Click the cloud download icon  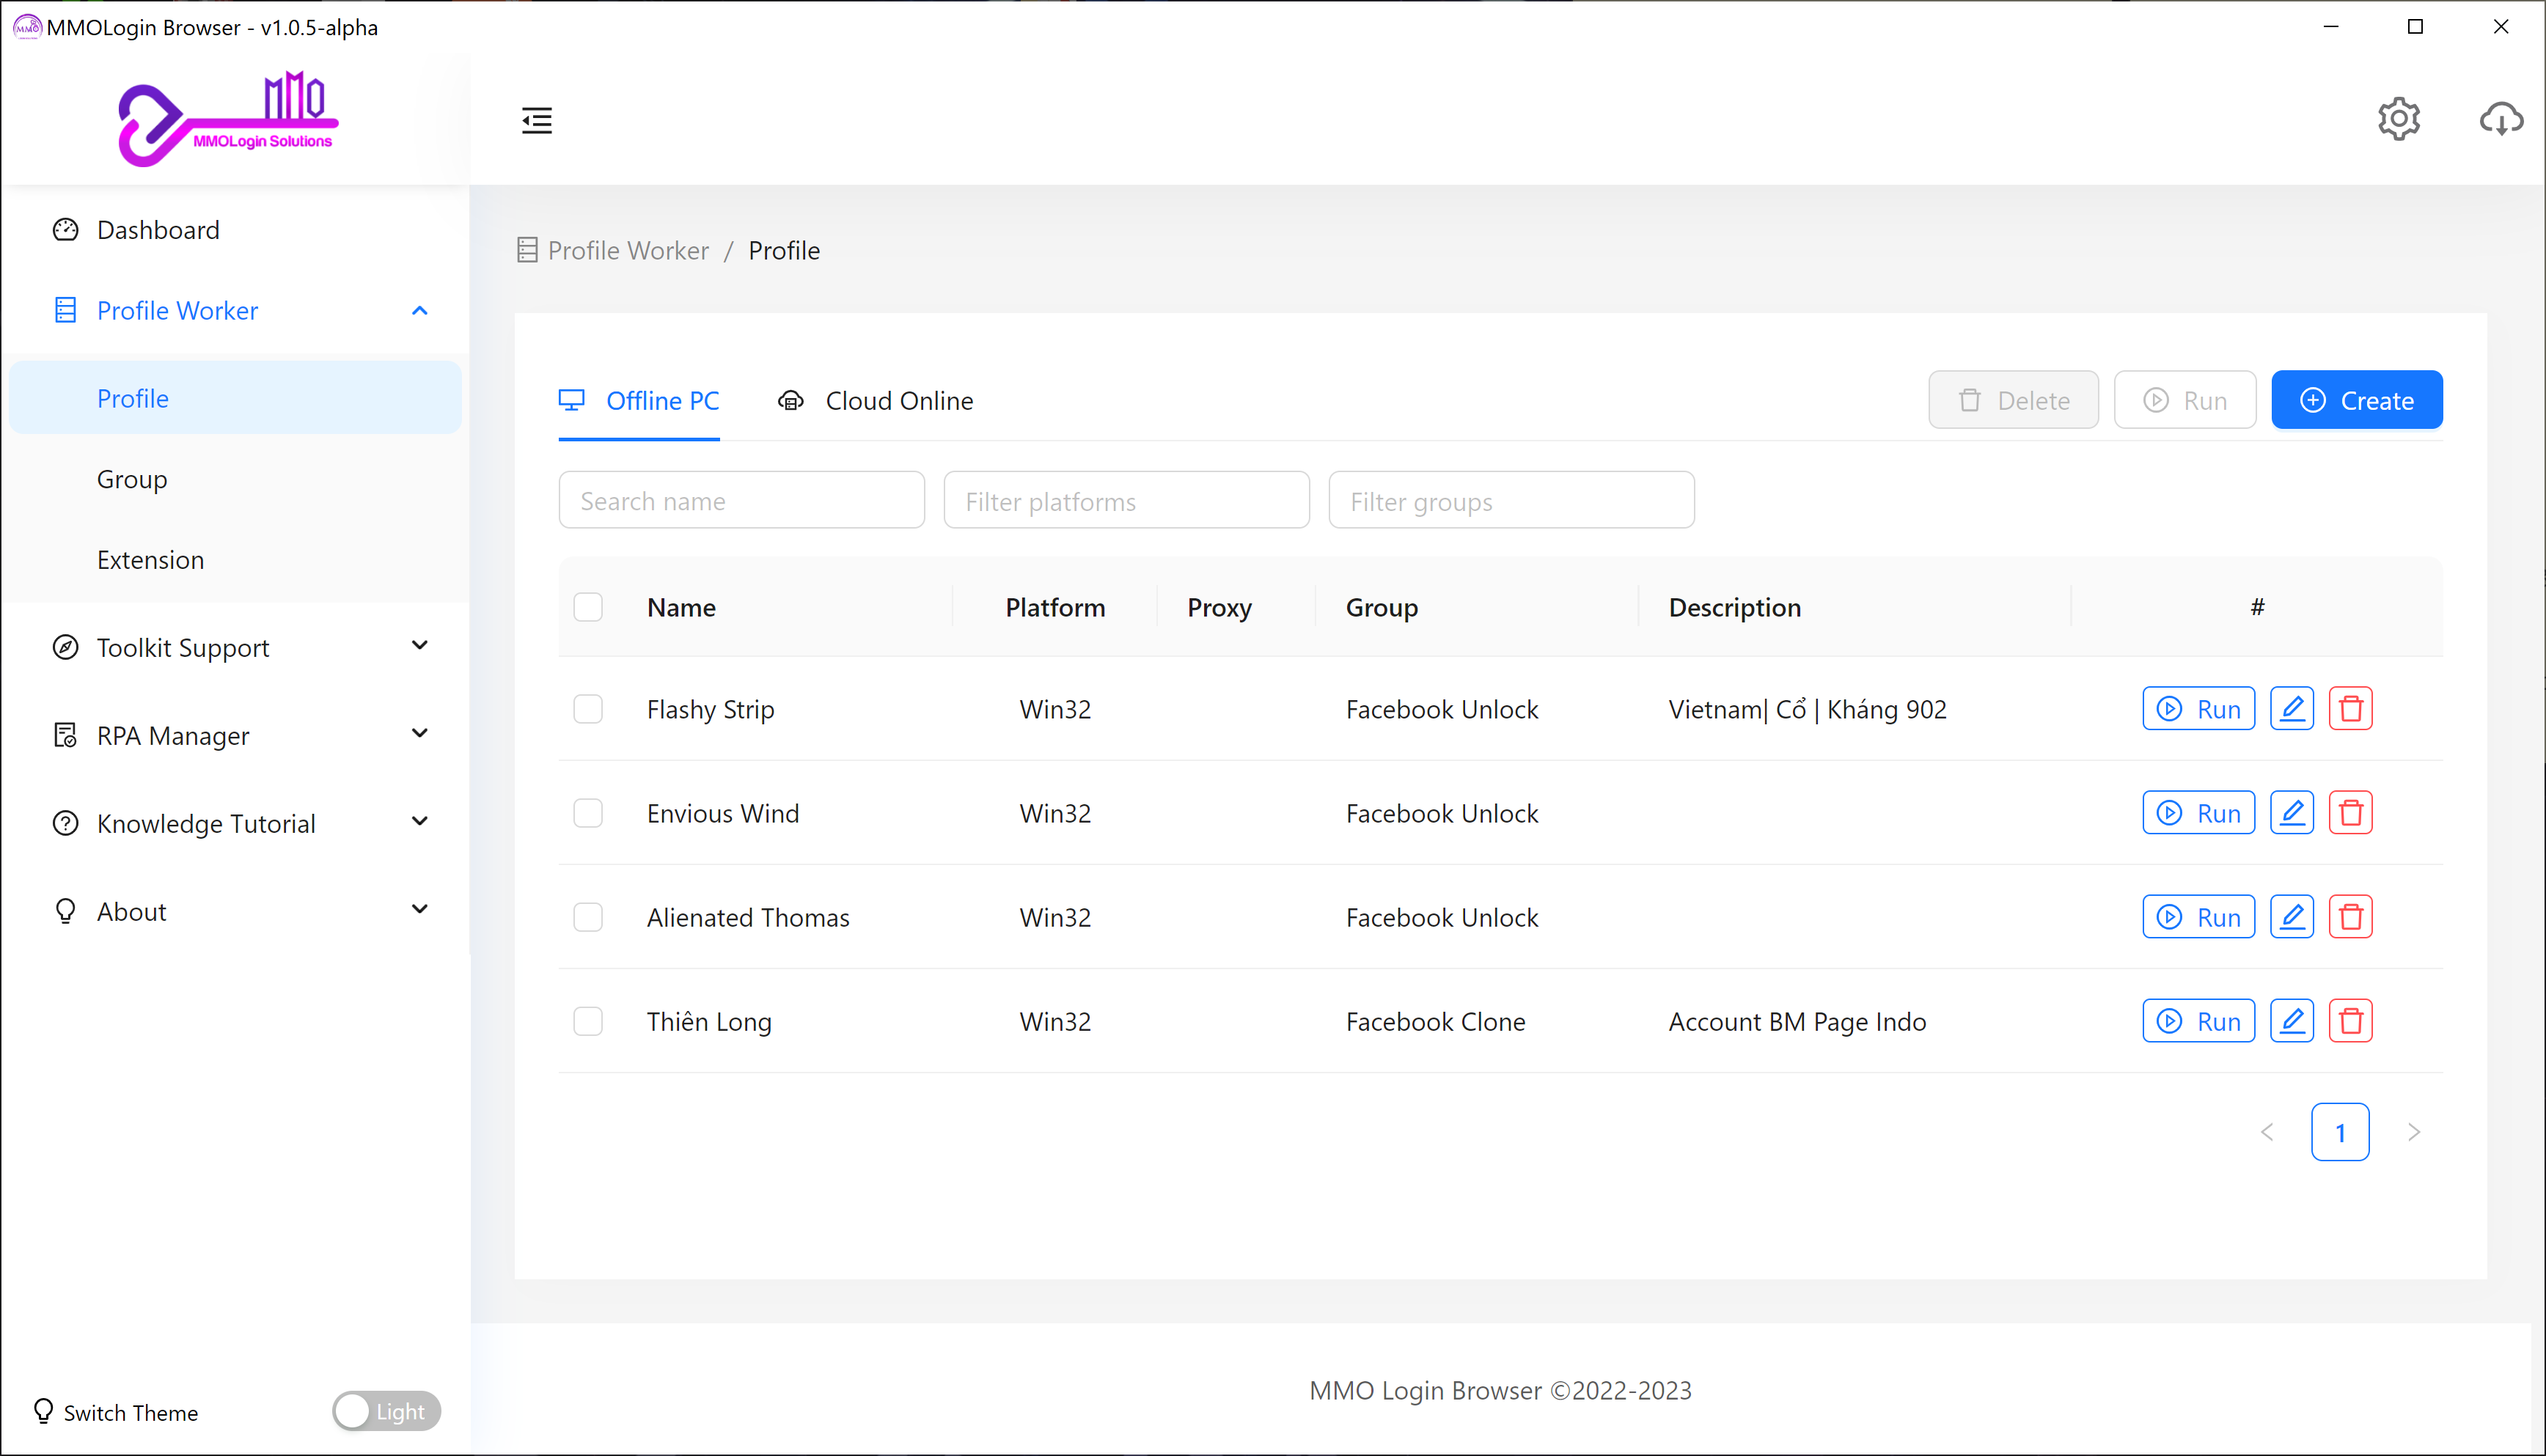point(2500,120)
